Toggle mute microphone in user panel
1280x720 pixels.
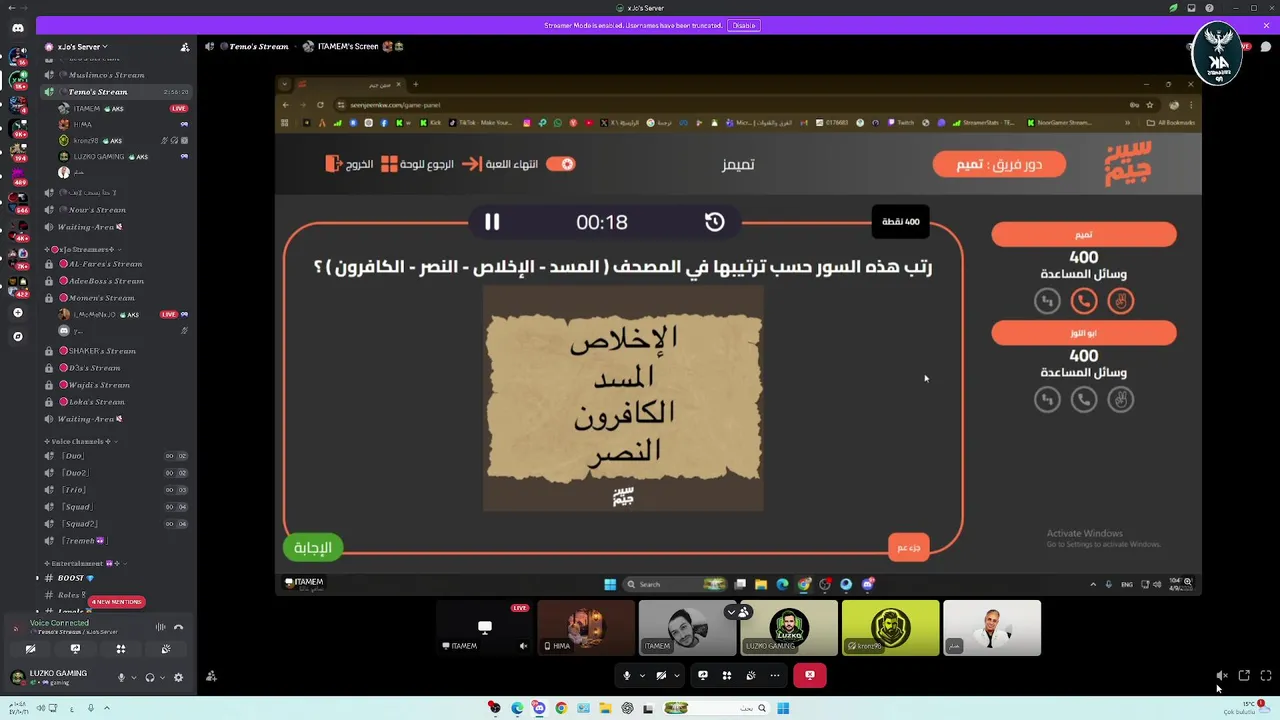[122, 677]
